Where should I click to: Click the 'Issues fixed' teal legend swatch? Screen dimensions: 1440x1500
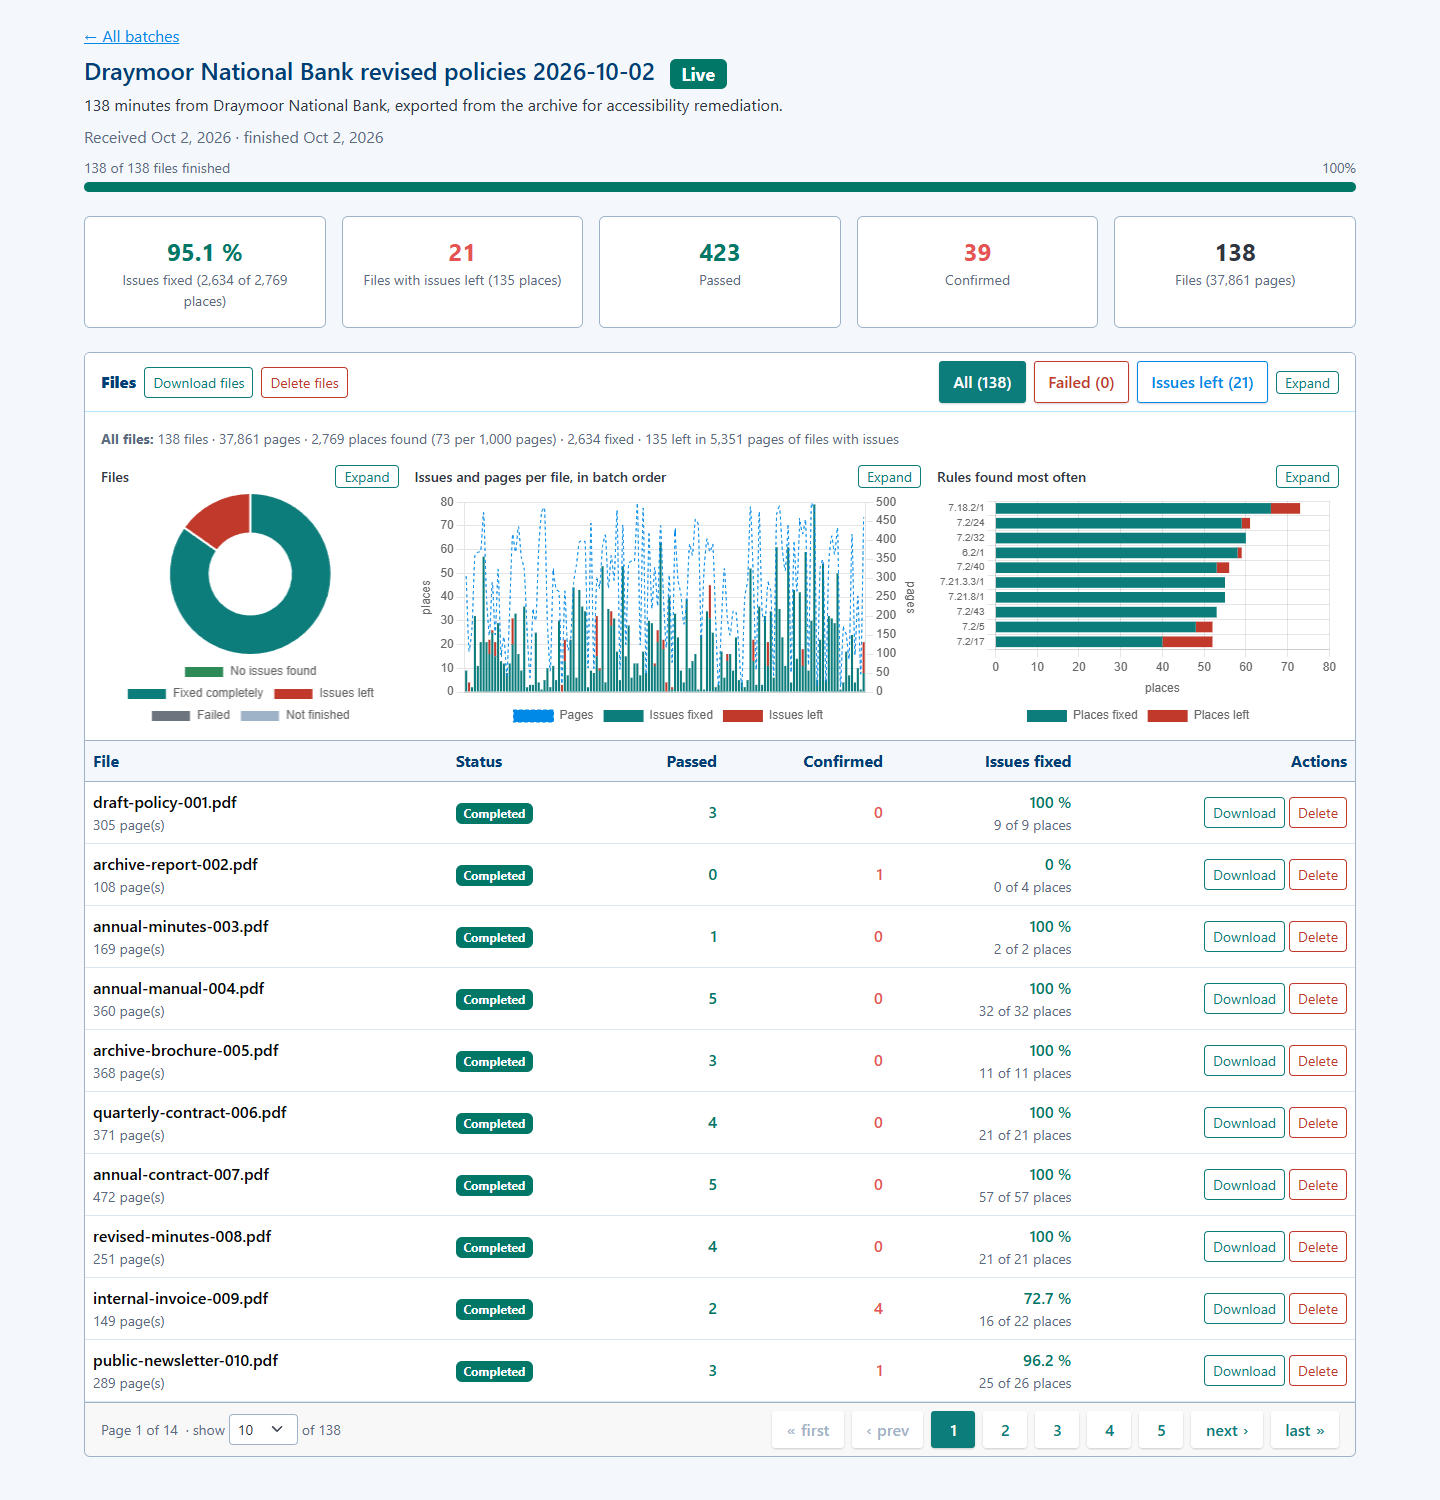(624, 715)
